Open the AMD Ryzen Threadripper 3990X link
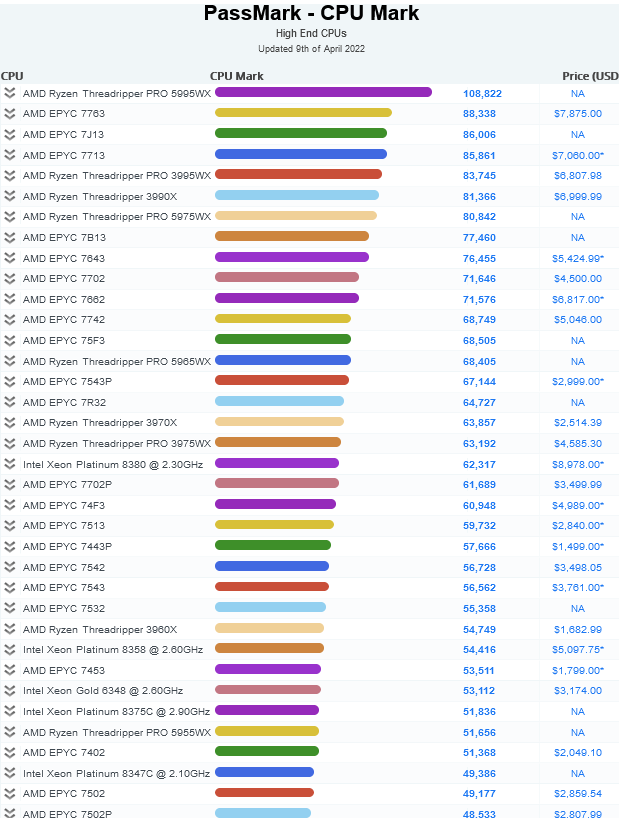The height and width of the screenshot is (818, 619). pyautogui.click(x=99, y=196)
